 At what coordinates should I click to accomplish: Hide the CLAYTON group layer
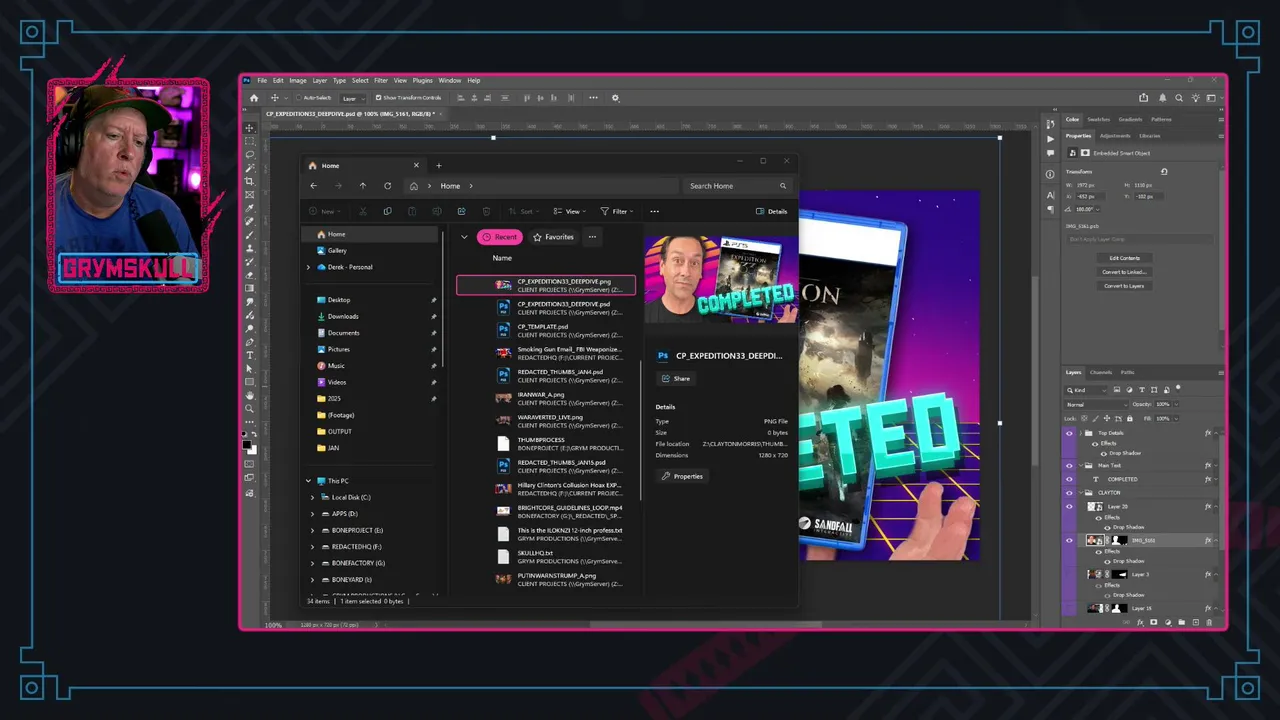pyautogui.click(x=1069, y=493)
